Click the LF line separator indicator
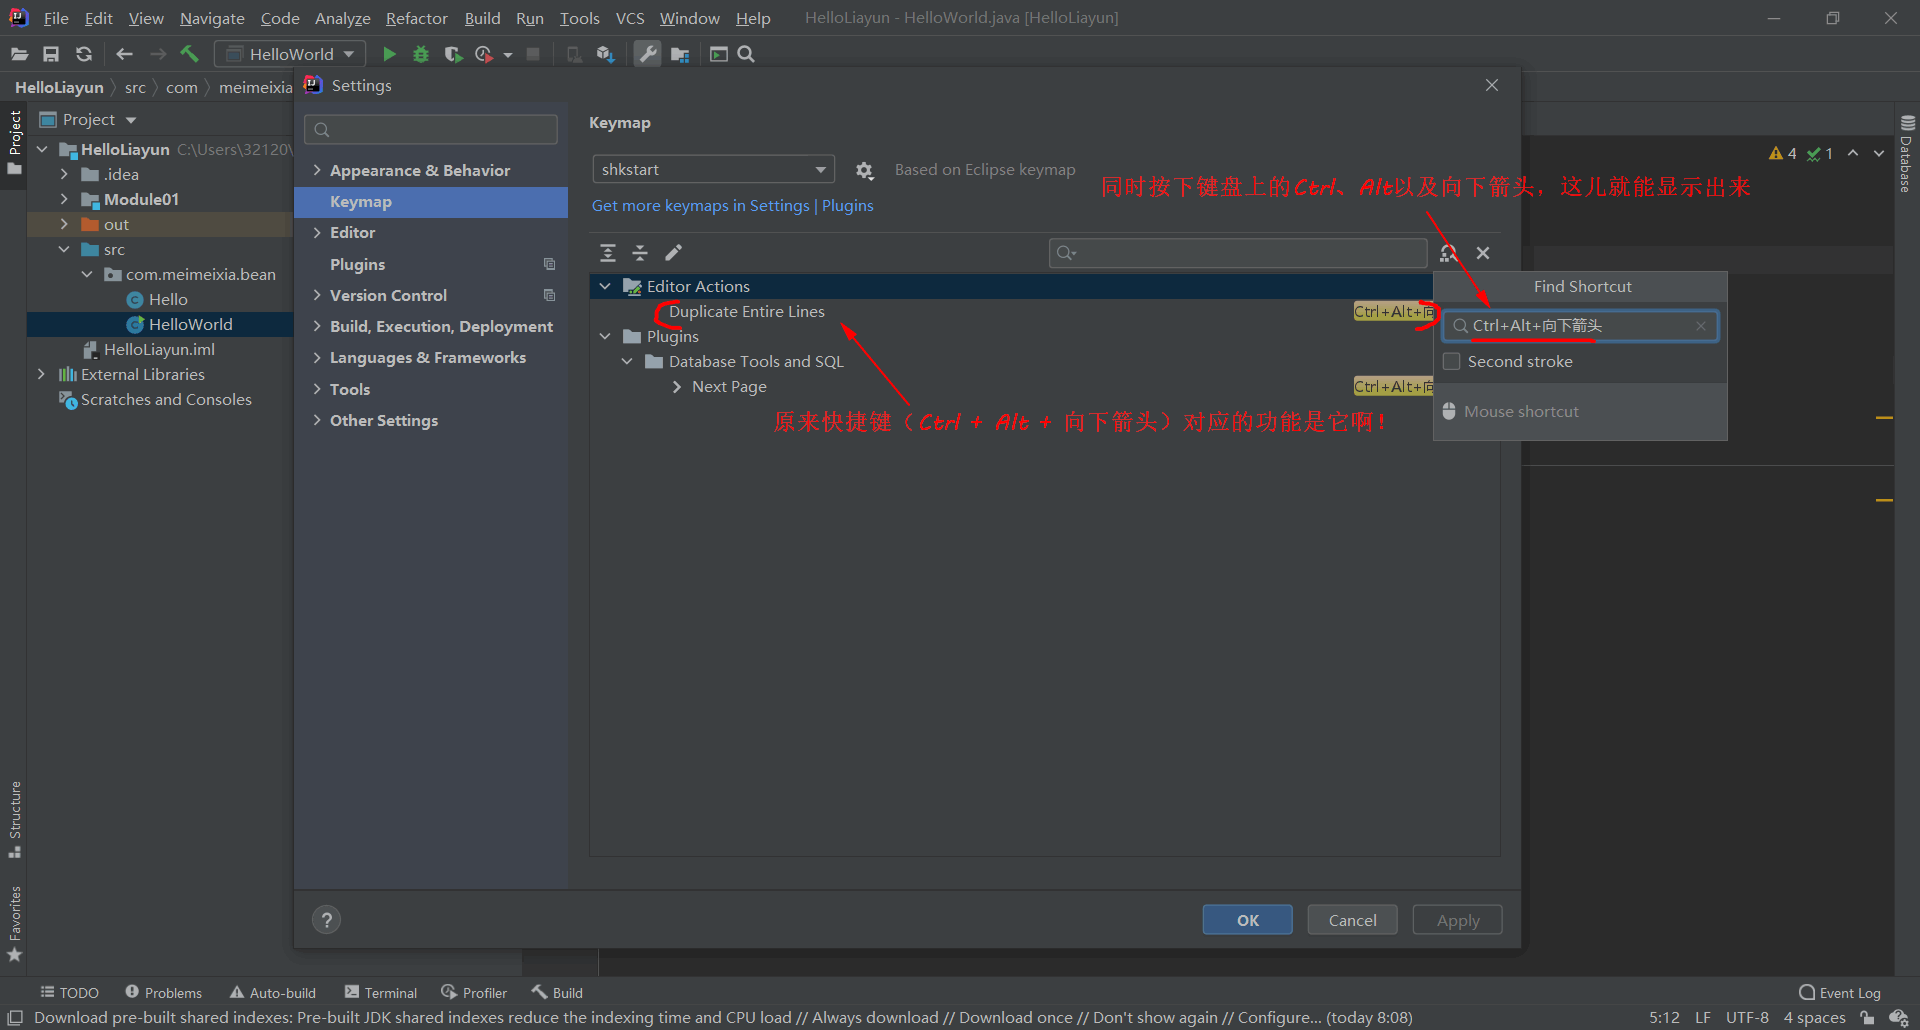The height and width of the screenshot is (1030, 1920). [x=1702, y=1017]
